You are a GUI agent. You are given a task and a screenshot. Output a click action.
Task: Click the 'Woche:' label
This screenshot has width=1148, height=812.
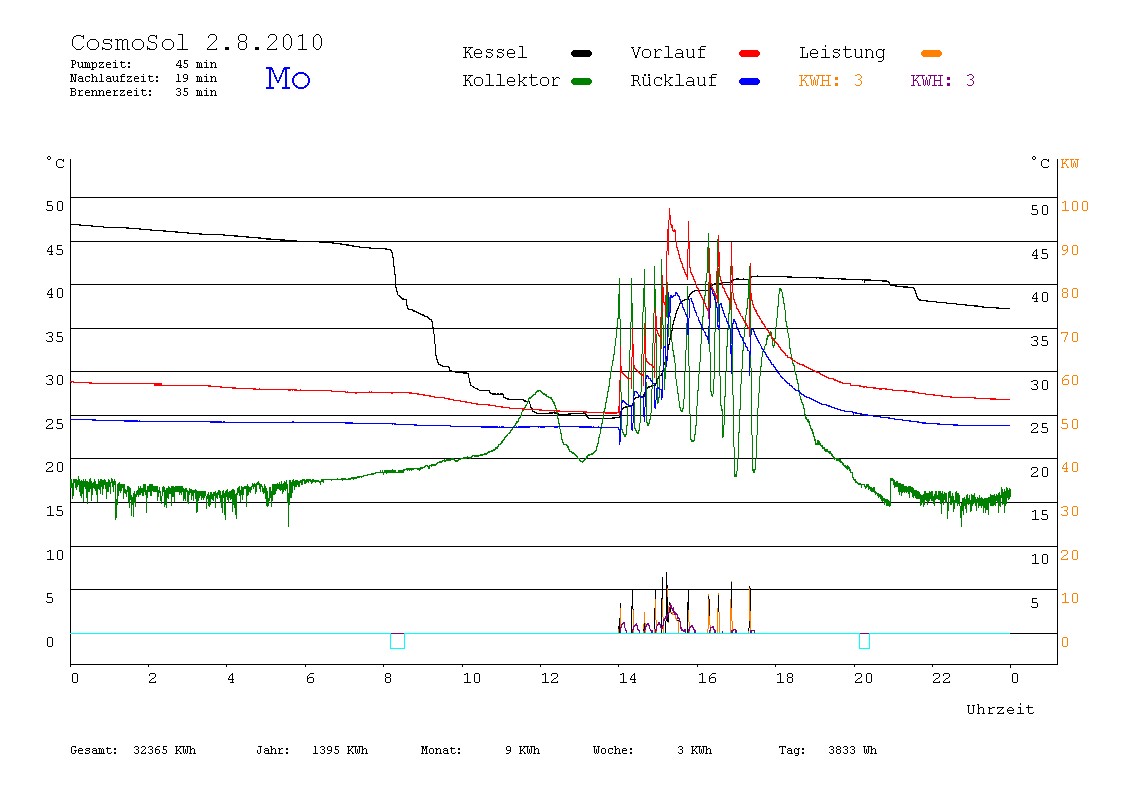click(x=613, y=750)
